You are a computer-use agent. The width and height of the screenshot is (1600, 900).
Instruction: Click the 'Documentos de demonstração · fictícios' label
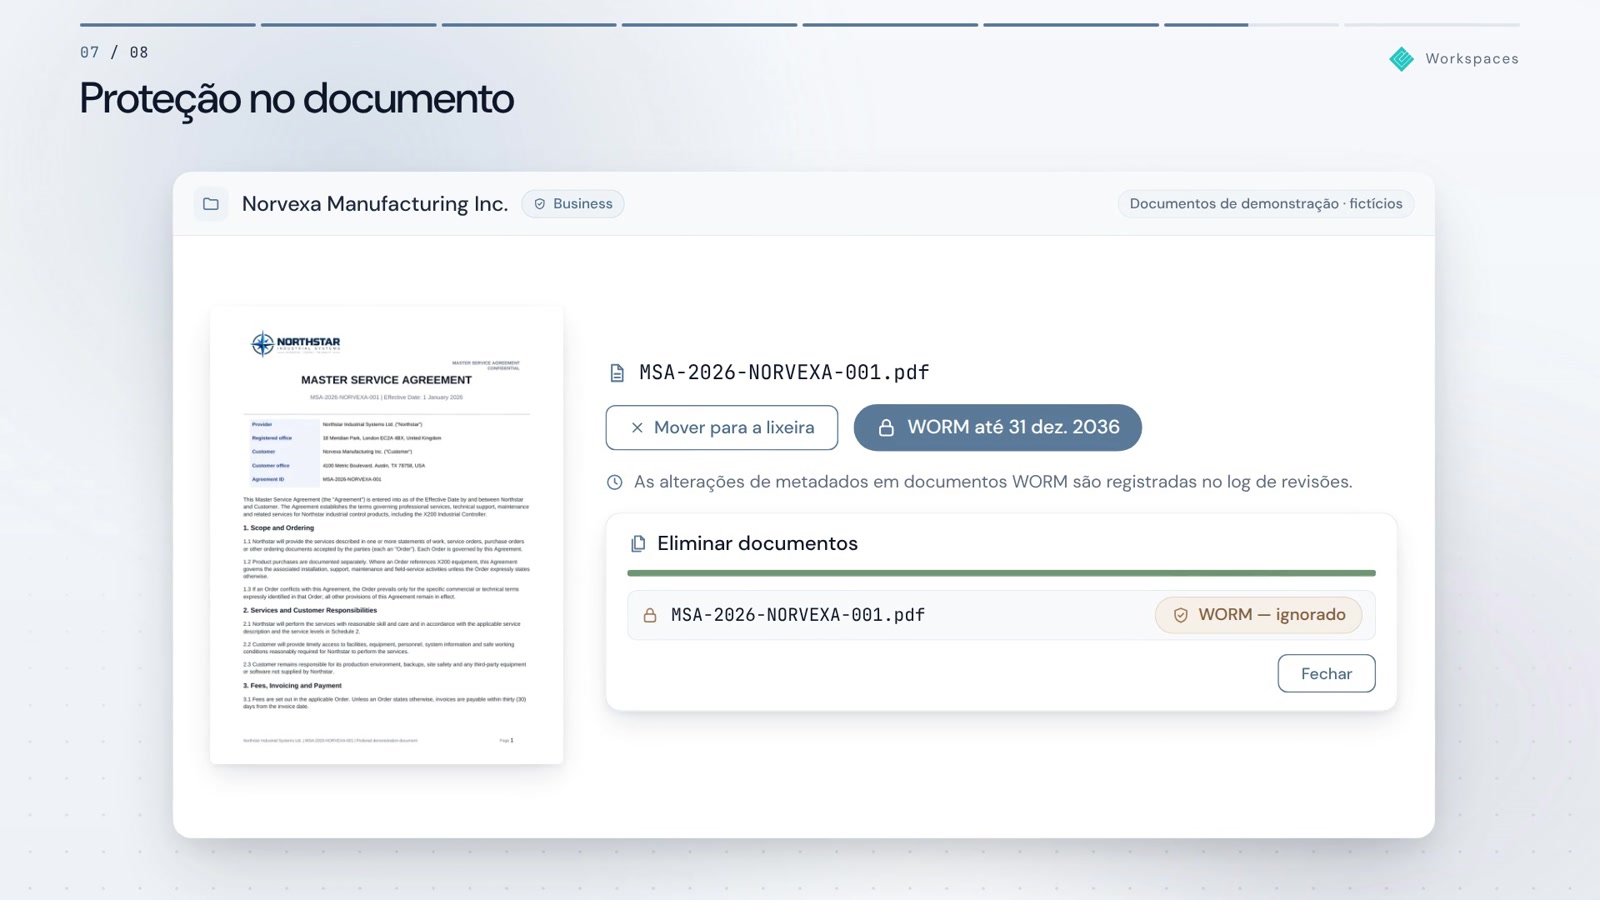click(1266, 204)
